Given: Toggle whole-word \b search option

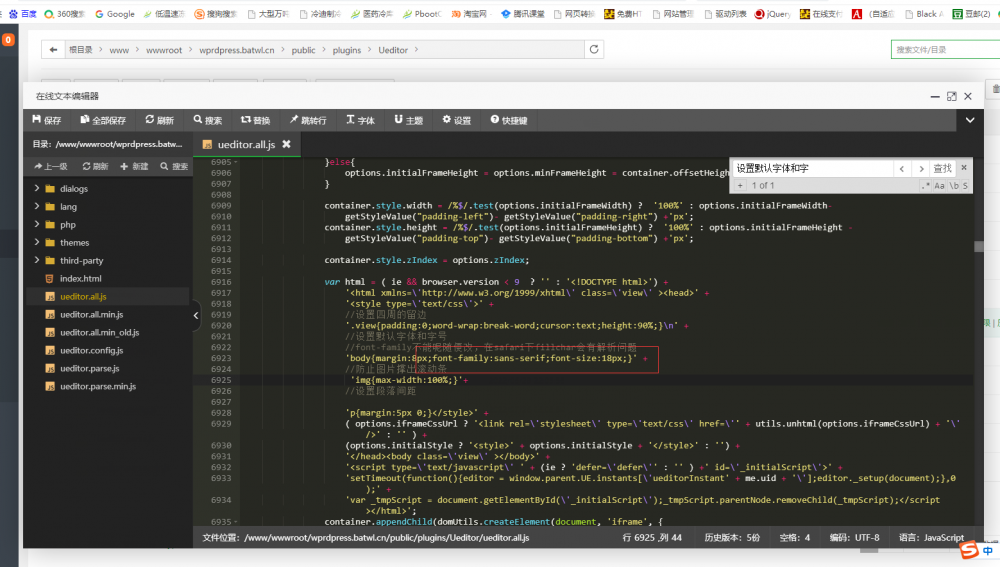Looking at the screenshot, I should pyautogui.click(x=954, y=186).
